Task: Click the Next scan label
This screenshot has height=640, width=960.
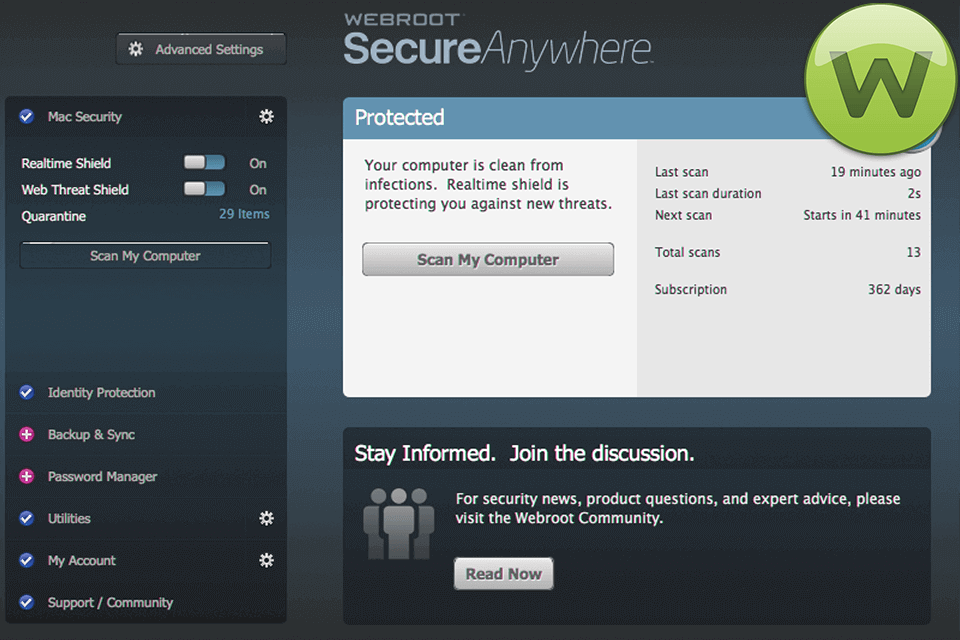Action: 683,215
